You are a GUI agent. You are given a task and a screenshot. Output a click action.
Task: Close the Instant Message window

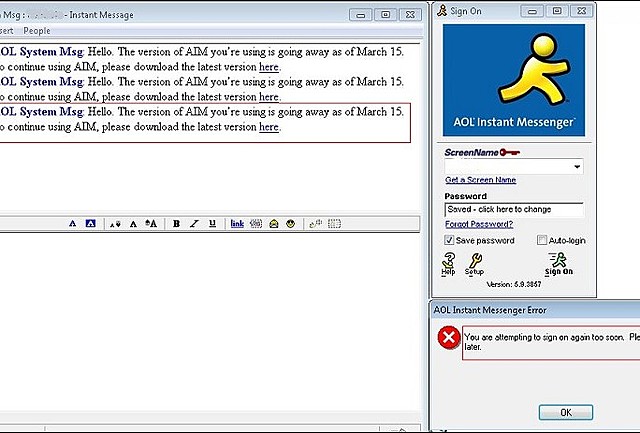pyautogui.click(x=410, y=15)
